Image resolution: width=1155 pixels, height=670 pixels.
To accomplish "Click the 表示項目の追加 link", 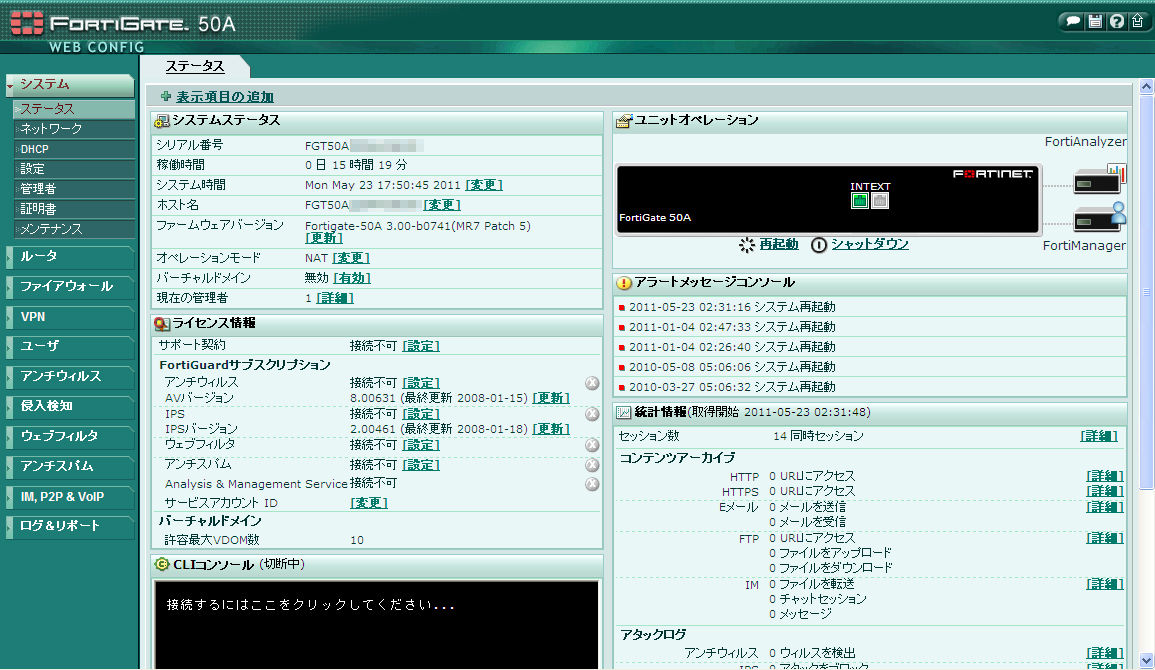I will click(225, 96).
